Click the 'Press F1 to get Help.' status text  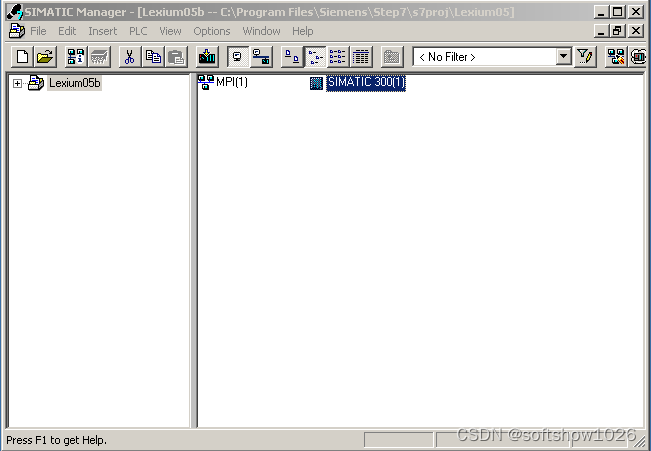[x=56, y=440]
